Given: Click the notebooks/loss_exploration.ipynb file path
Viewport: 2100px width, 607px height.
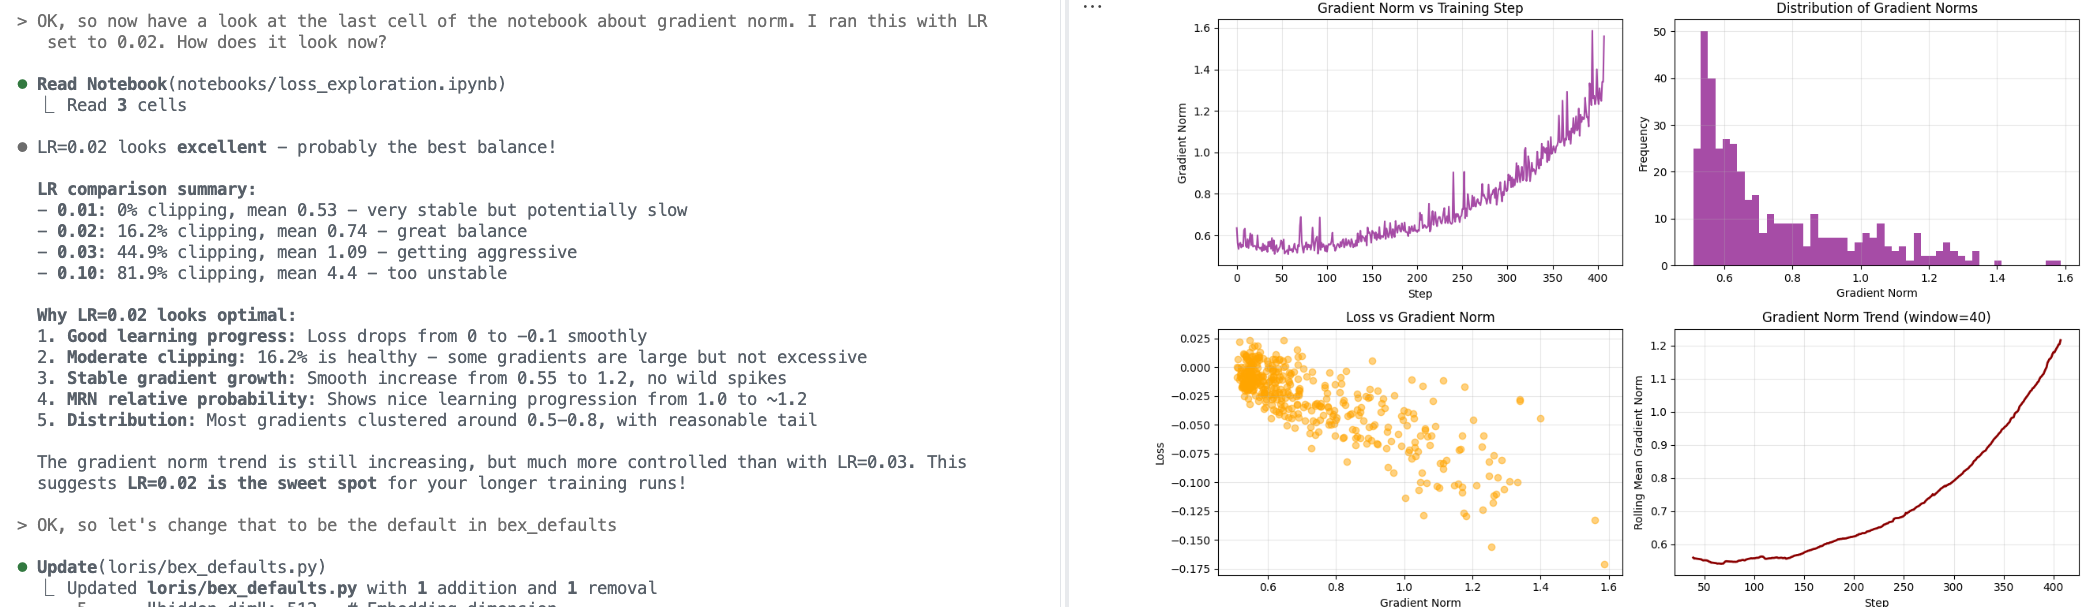Looking at the screenshot, I should 336,84.
